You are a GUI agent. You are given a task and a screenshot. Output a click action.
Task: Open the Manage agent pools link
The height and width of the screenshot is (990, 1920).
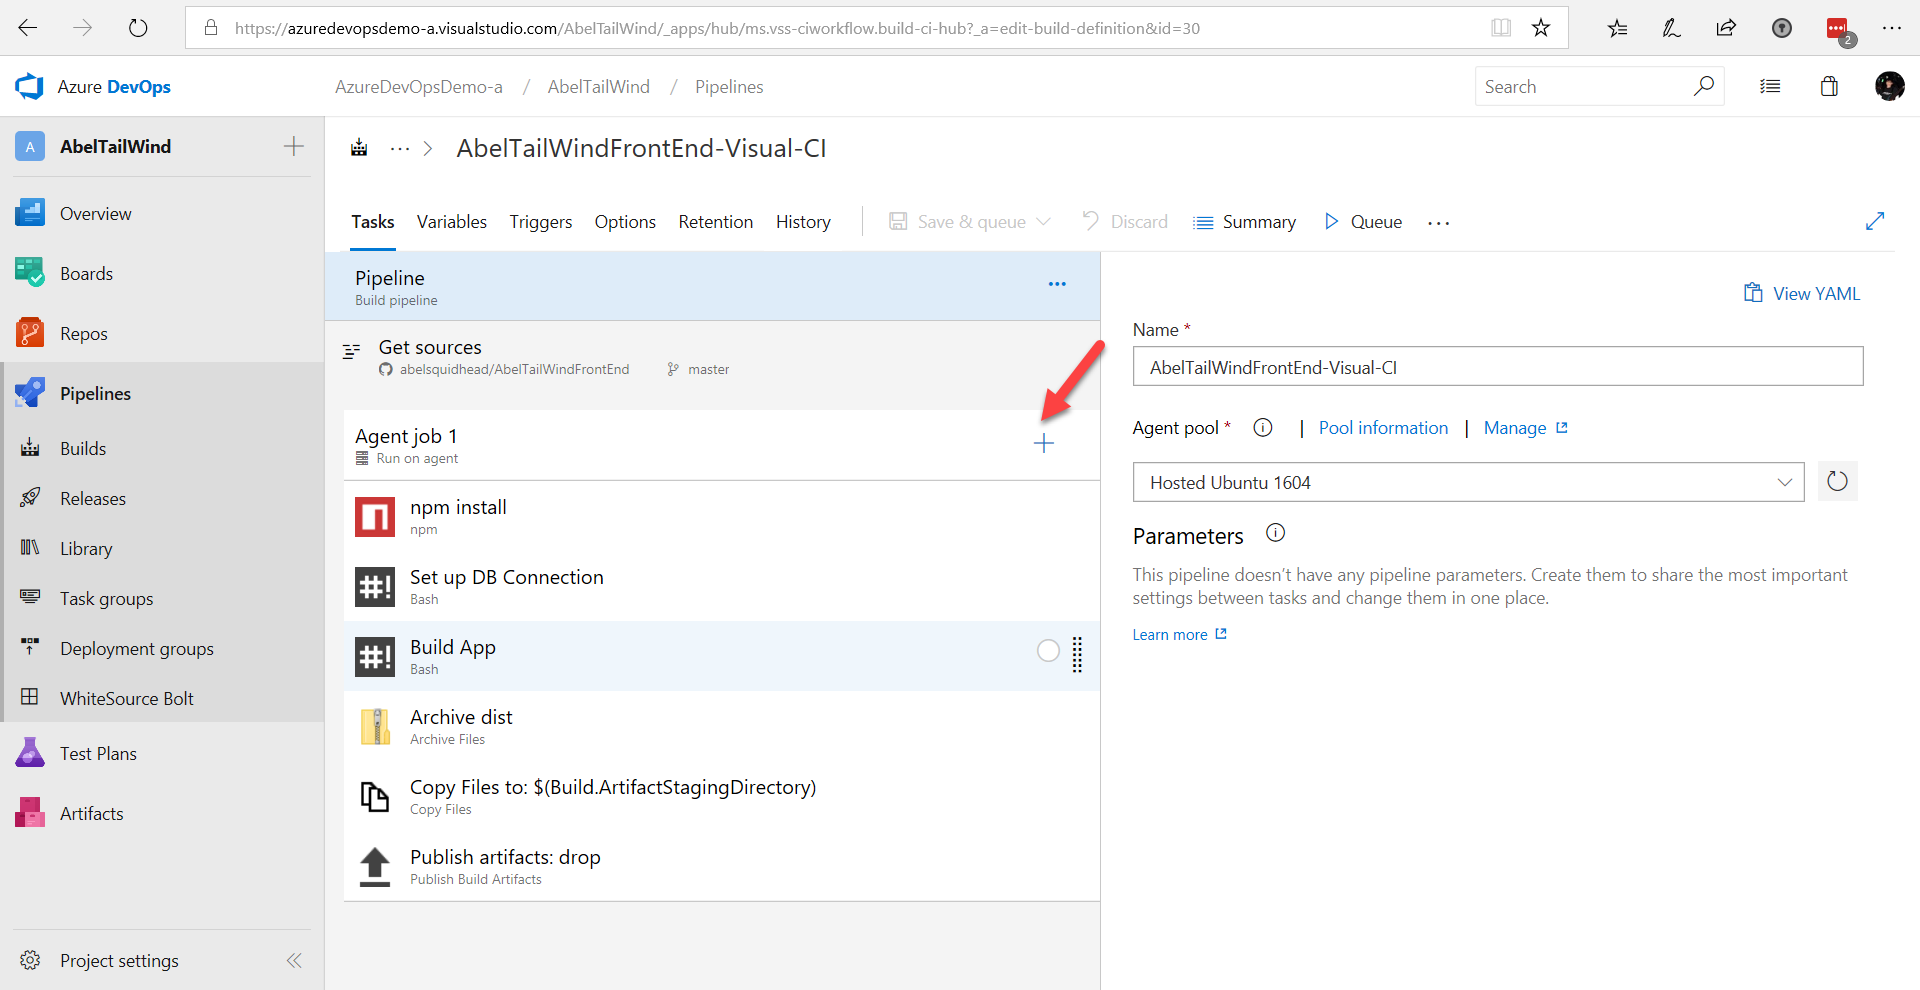1525,428
